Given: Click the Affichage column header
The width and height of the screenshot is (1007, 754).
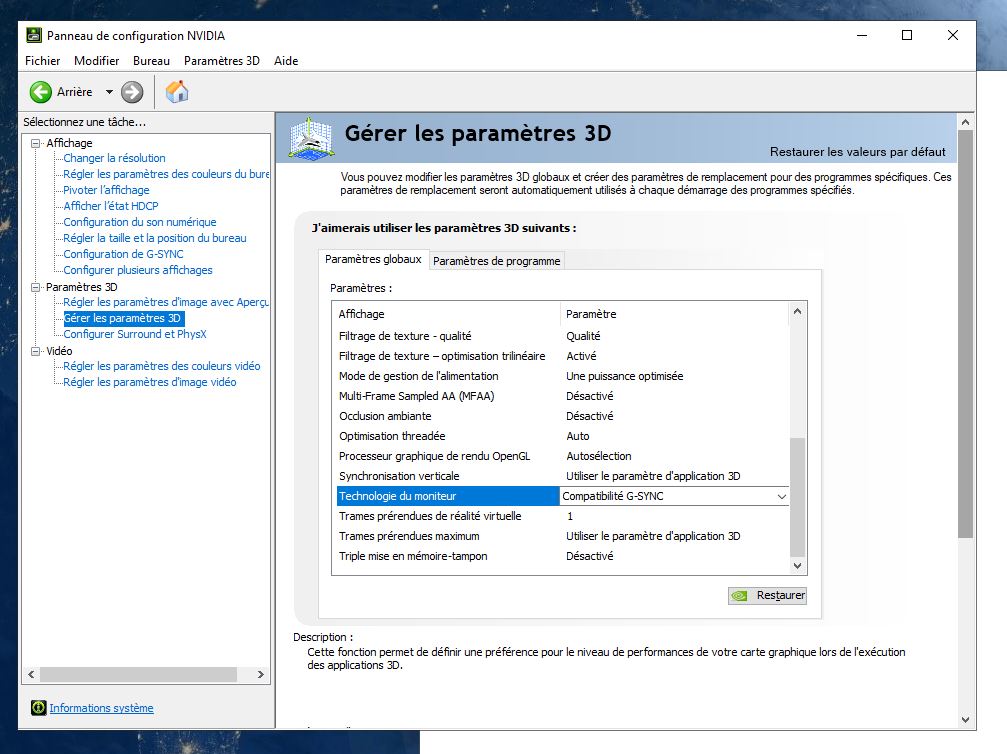Looking at the screenshot, I should [x=448, y=314].
